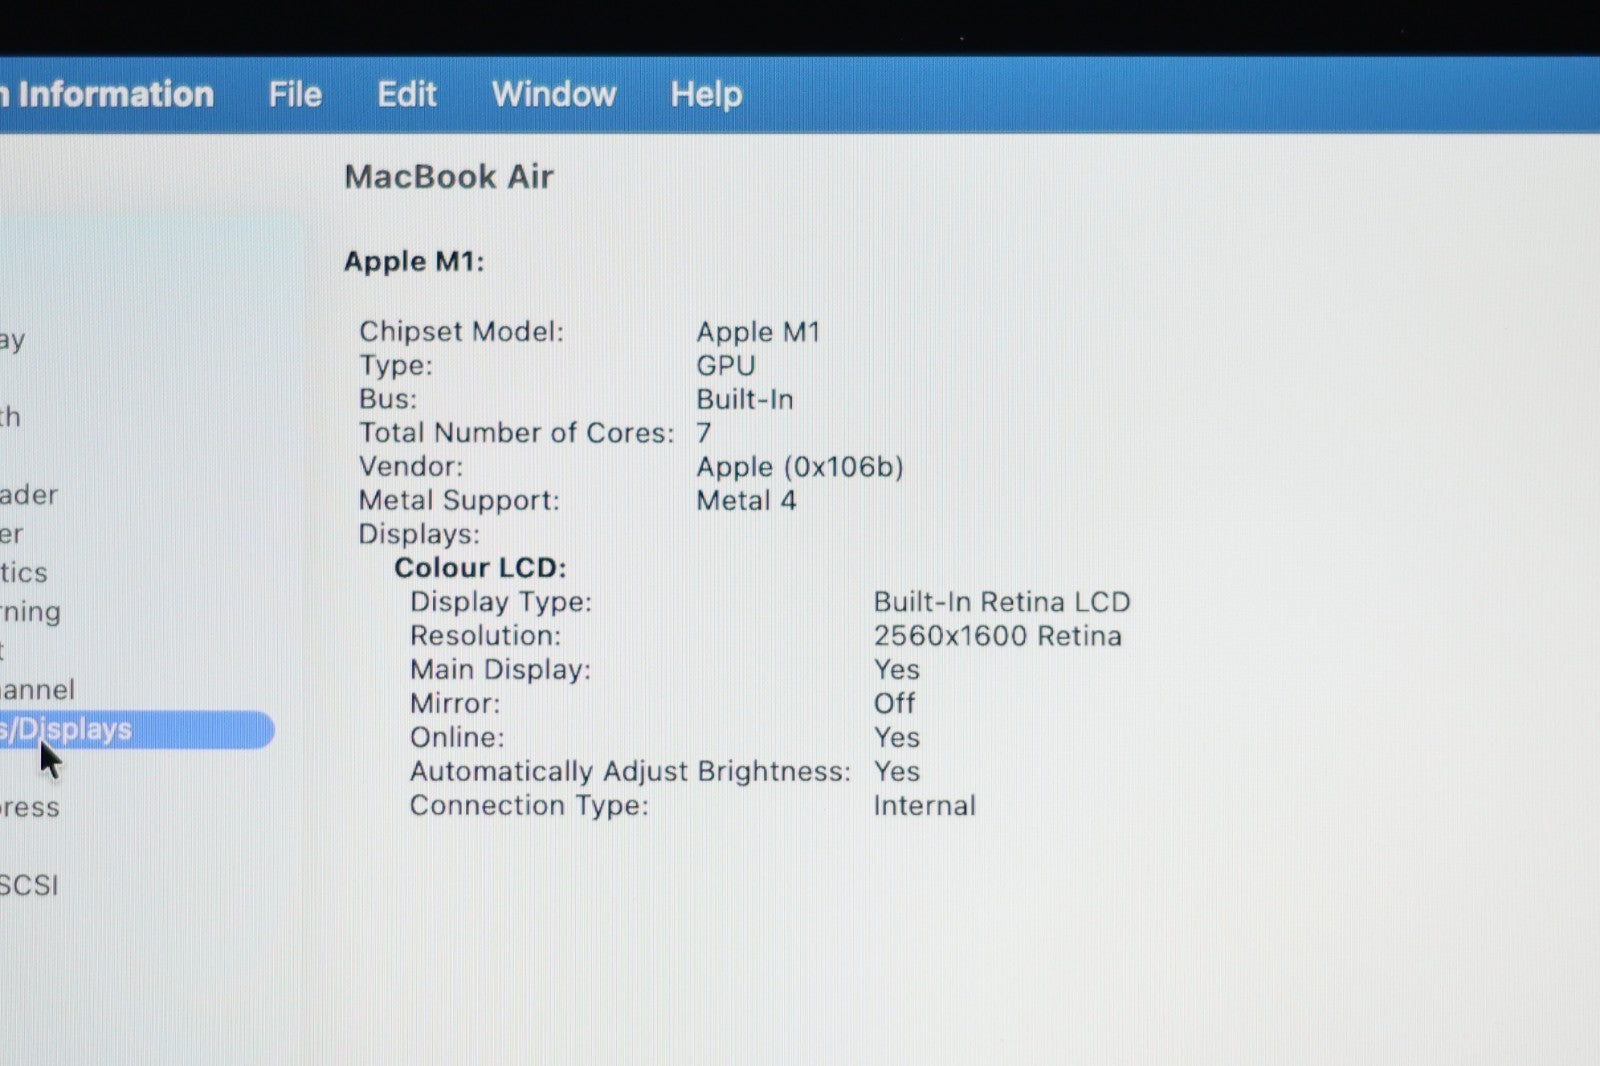The height and width of the screenshot is (1066, 1600).
Task: Open the Help menu
Action: click(x=706, y=94)
